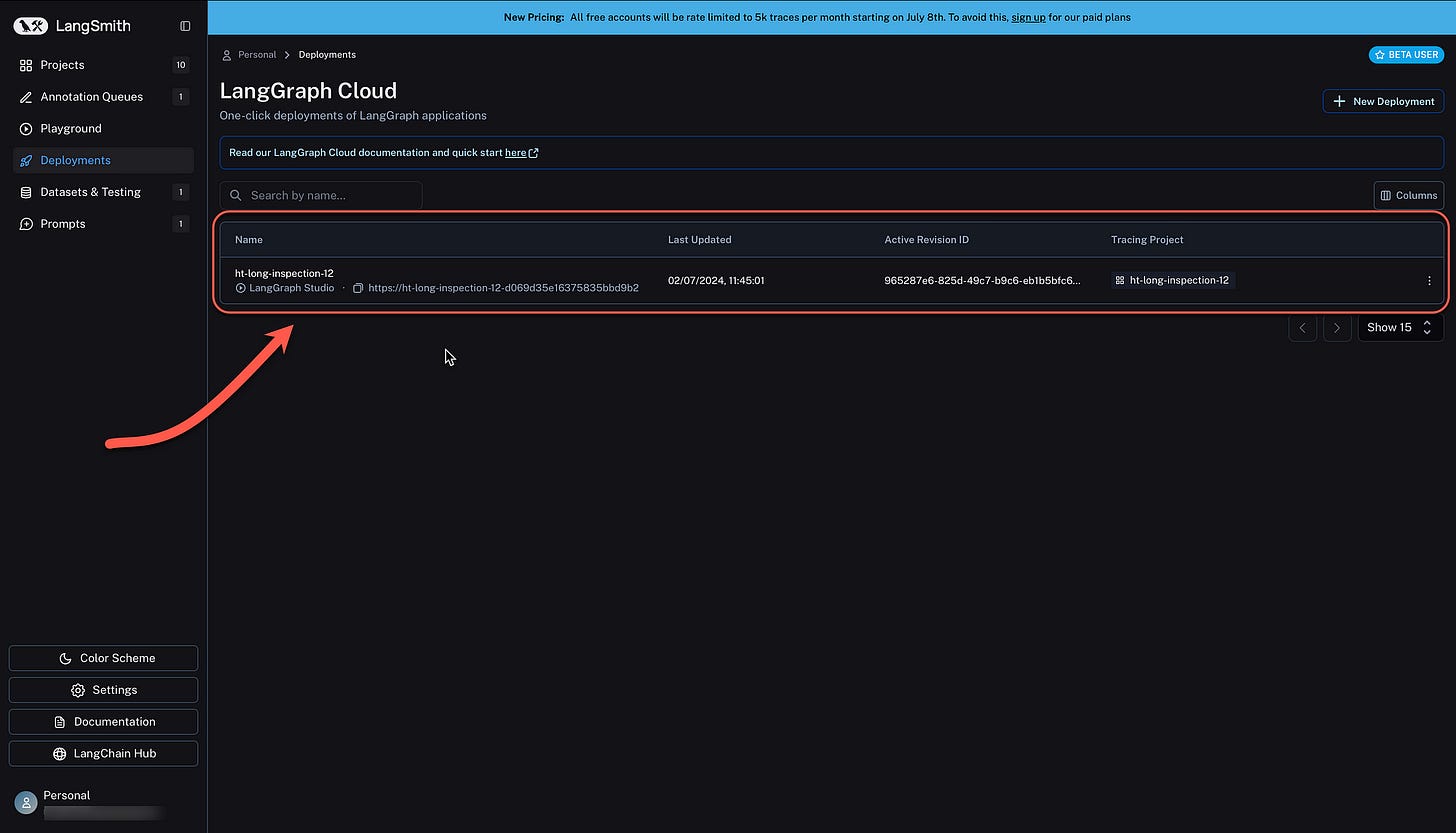Image resolution: width=1456 pixels, height=833 pixels.
Task: Click the New Deployment button
Action: (x=1383, y=101)
